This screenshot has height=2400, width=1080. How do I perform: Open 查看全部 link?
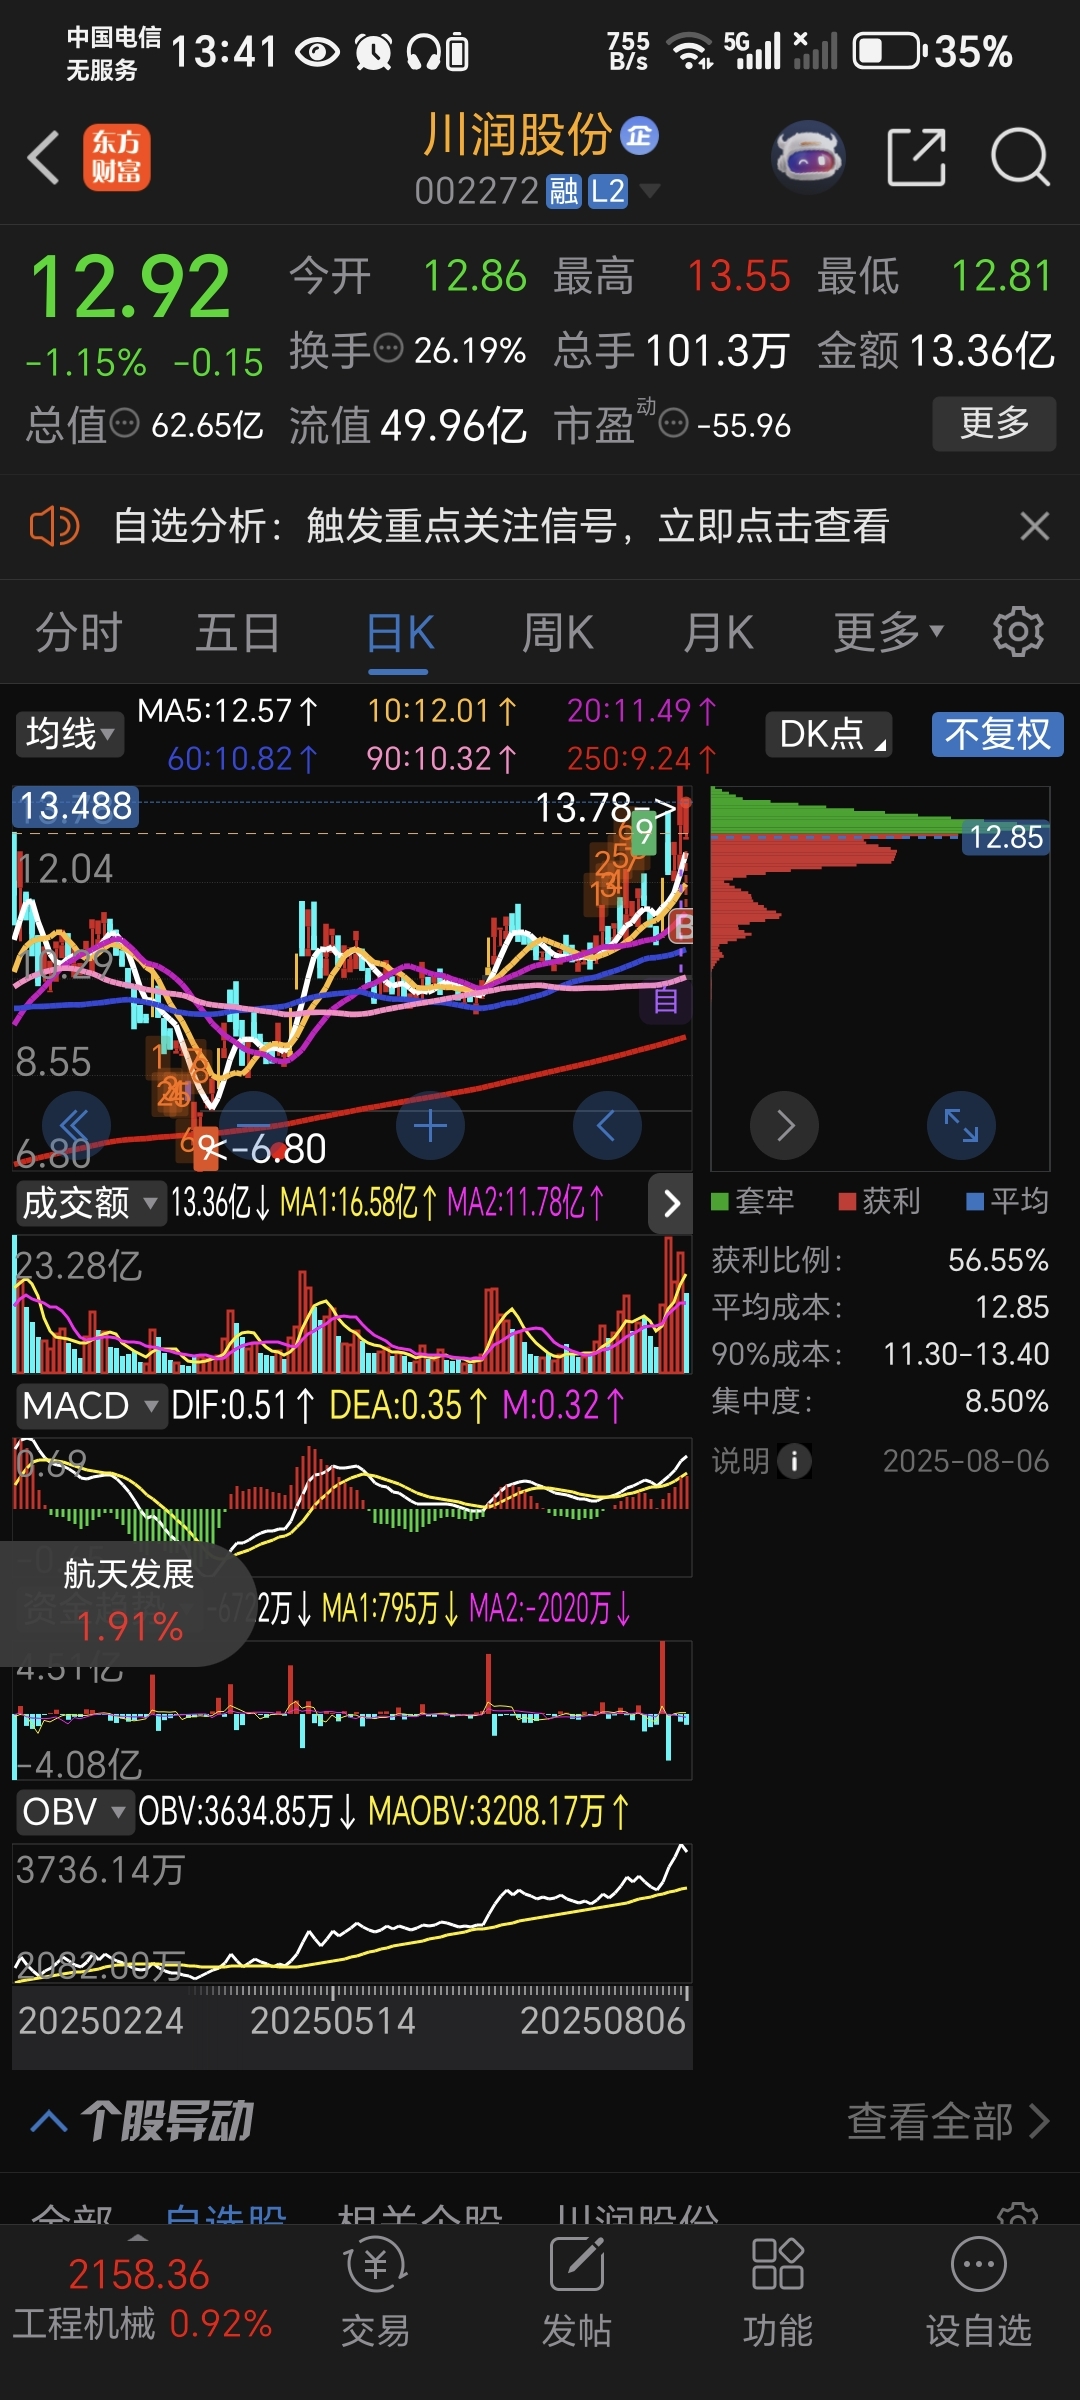pos(948,2121)
